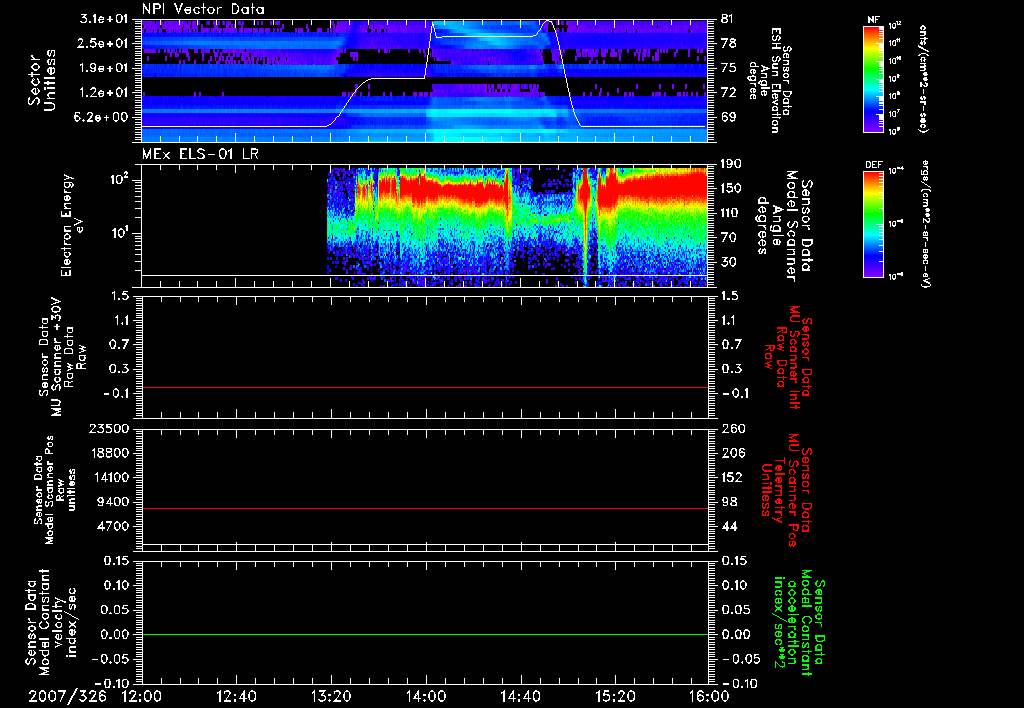1024x708 pixels.
Task: Click the 30 scanner angle tick label
Action: click(728, 262)
